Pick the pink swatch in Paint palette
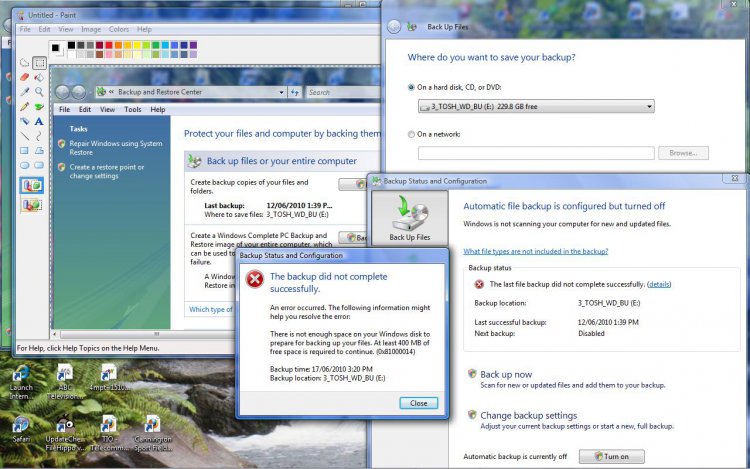 coord(109,55)
